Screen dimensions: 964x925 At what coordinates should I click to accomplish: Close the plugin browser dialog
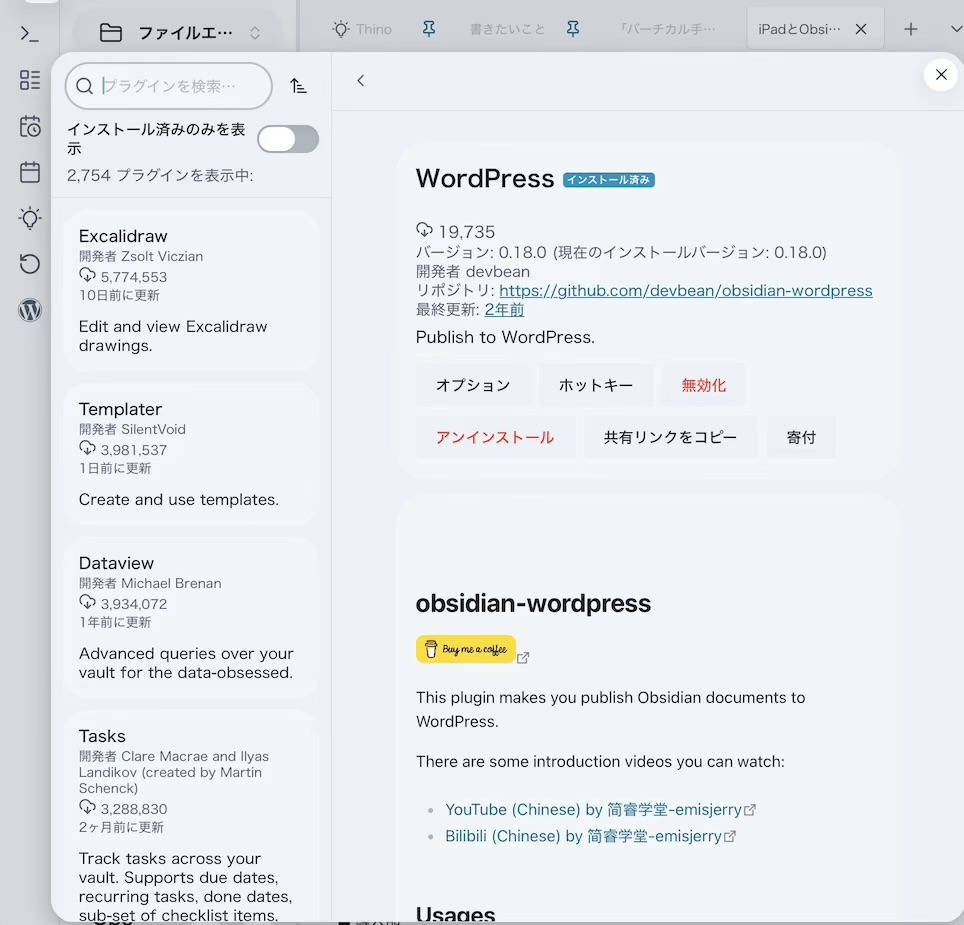point(941,74)
